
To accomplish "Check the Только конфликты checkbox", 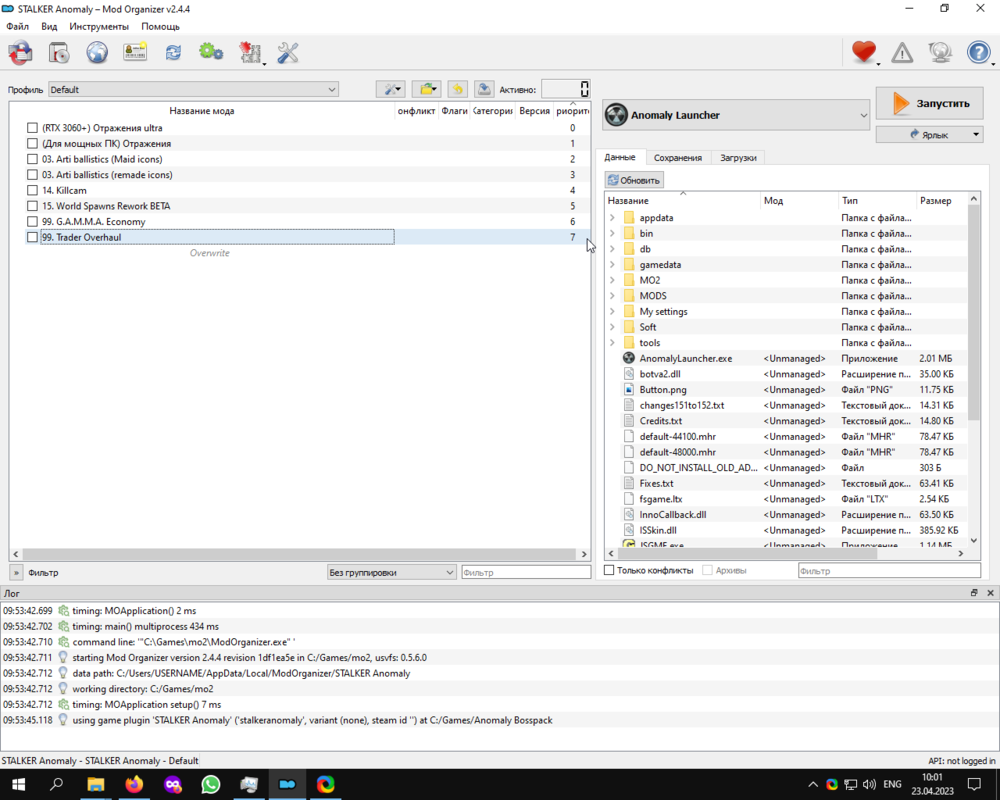I will click(609, 571).
